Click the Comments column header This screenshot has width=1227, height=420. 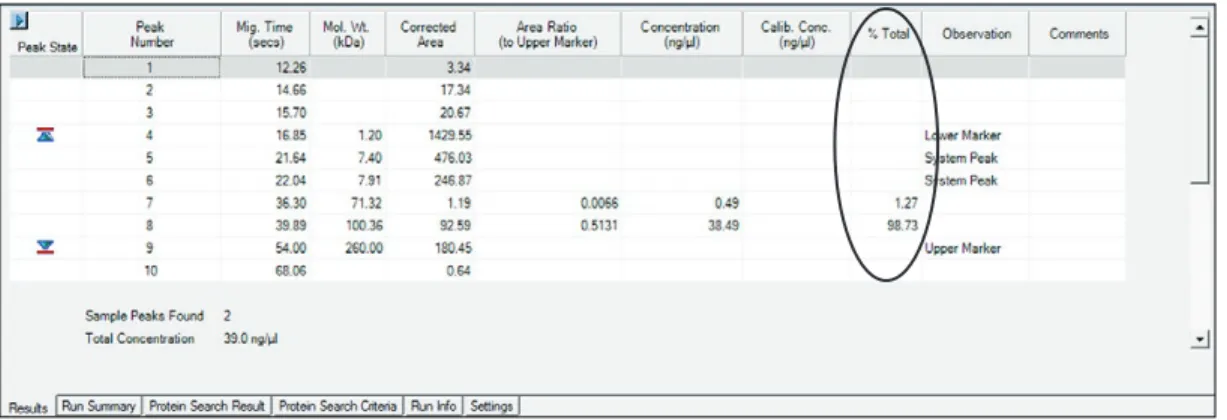(1078, 35)
